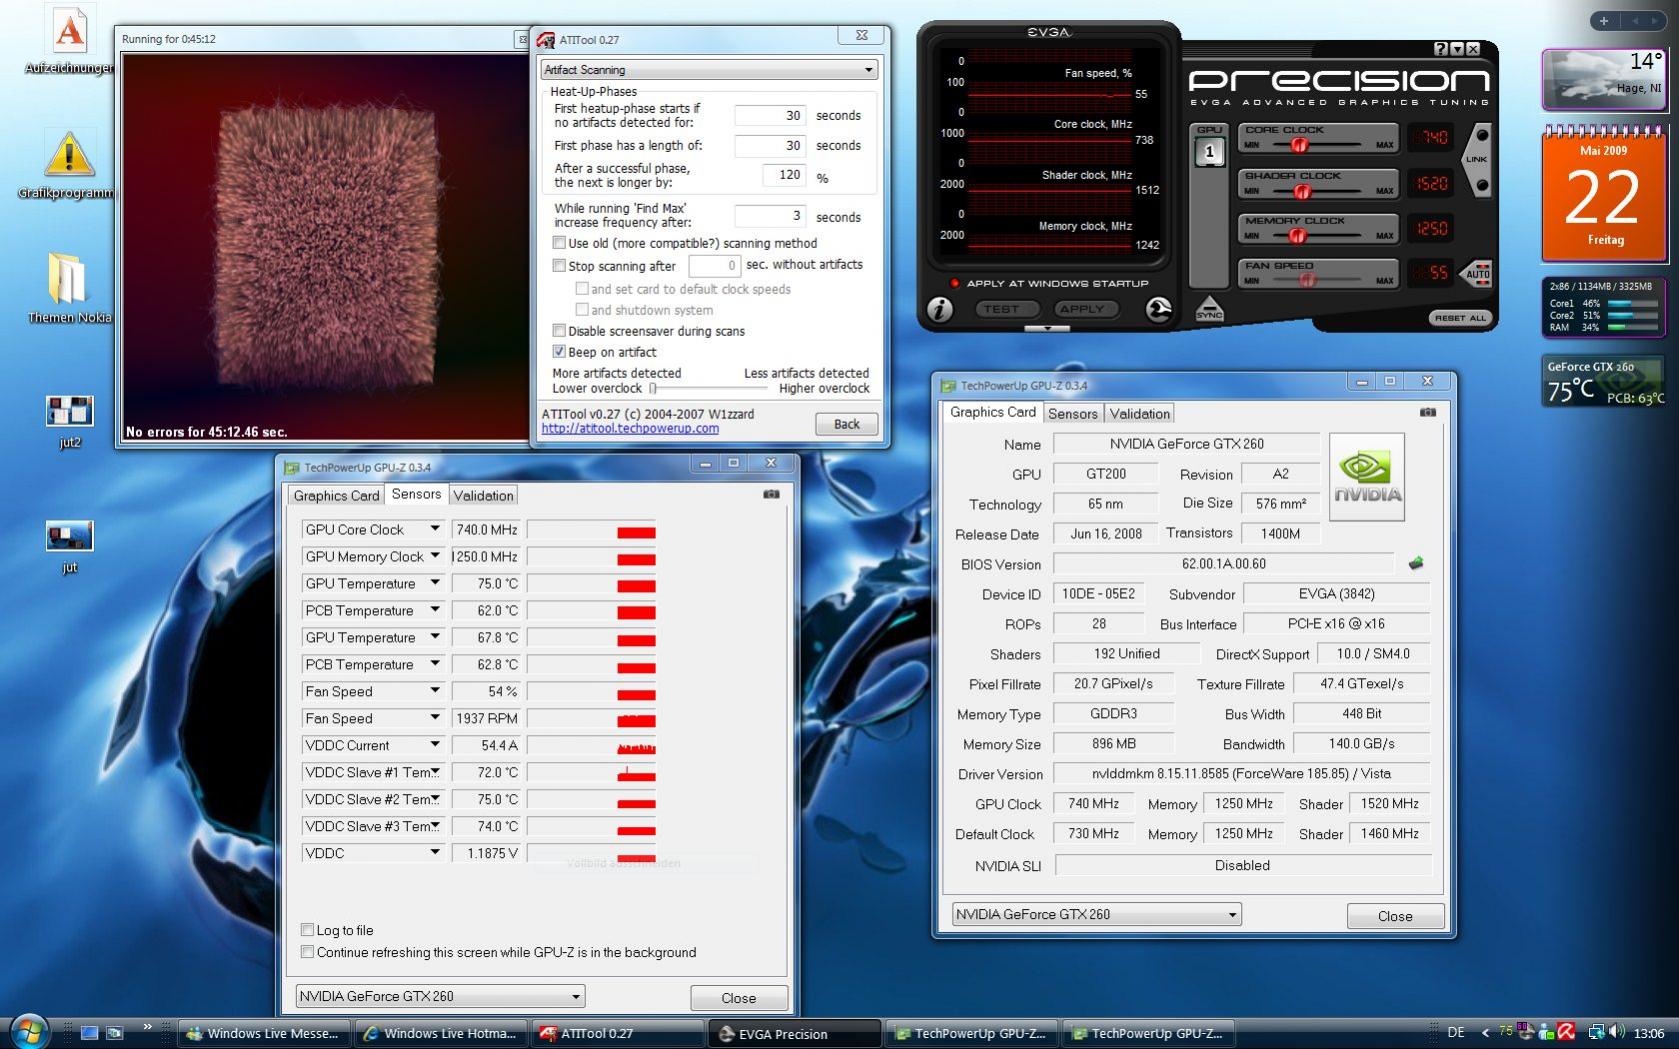Adjust the Shader Clock slider knob
The image size is (1679, 1049).
[1301, 191]
